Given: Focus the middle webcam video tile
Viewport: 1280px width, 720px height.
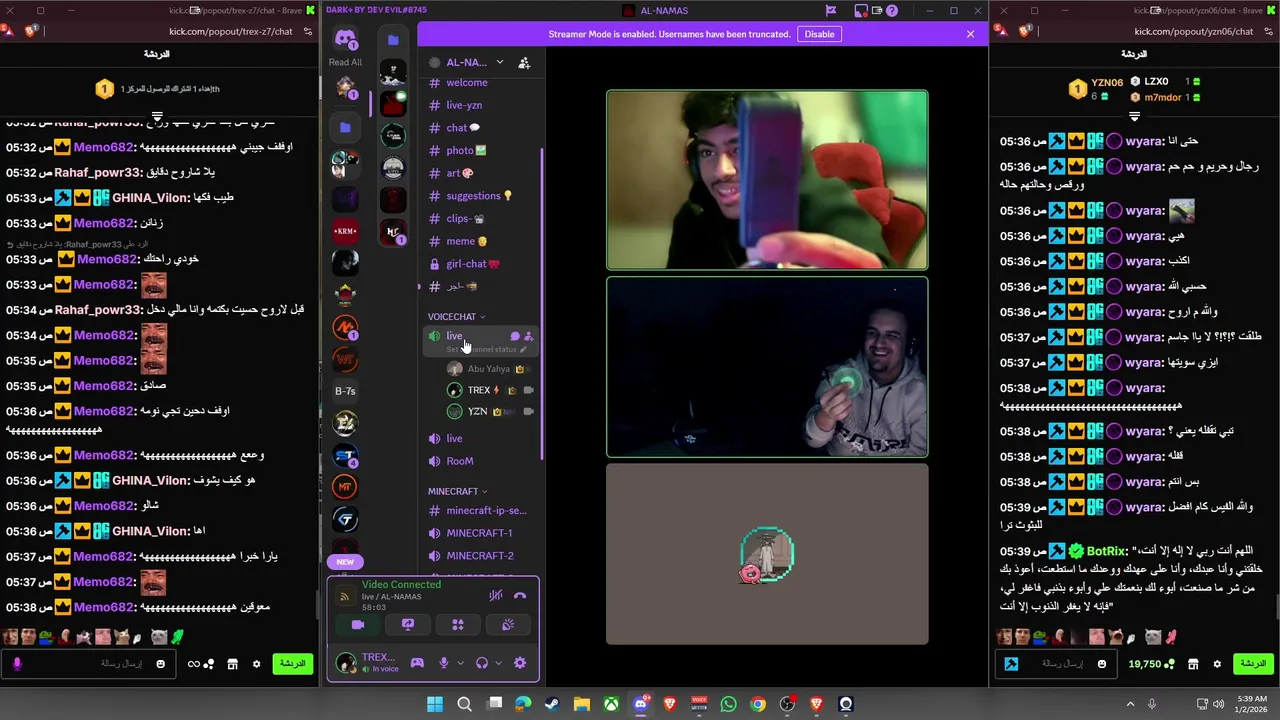Looking at the screenshot, I should click(767, 367).
